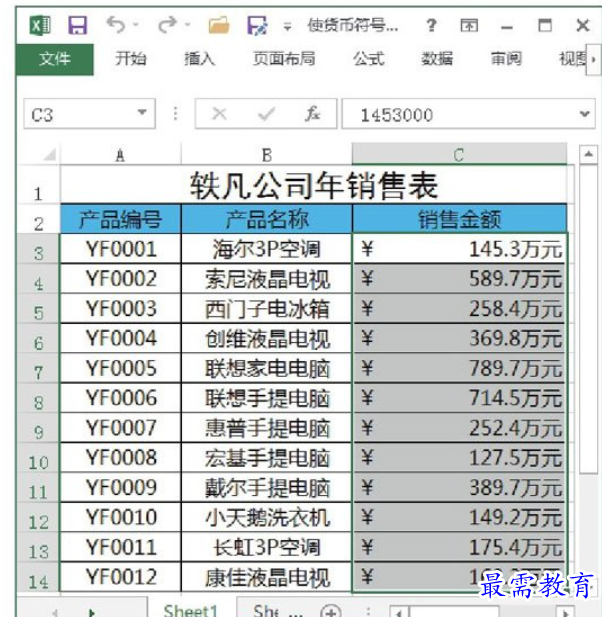
Task: Select row 12 header
Action: [x=38, y=517]
